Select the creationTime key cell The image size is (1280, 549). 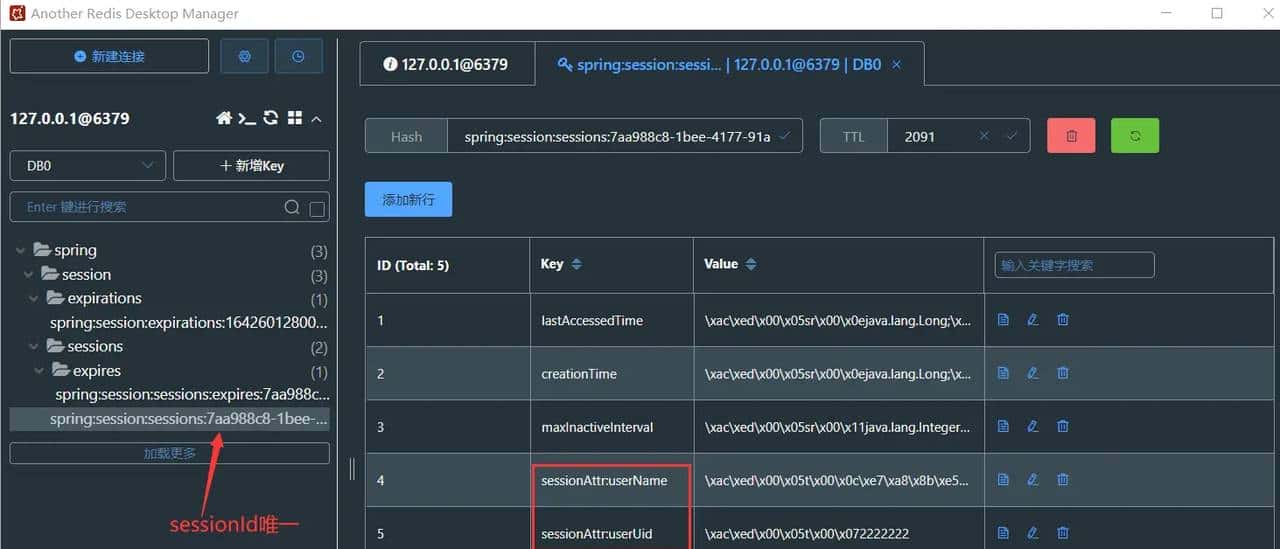click(611, 373)
